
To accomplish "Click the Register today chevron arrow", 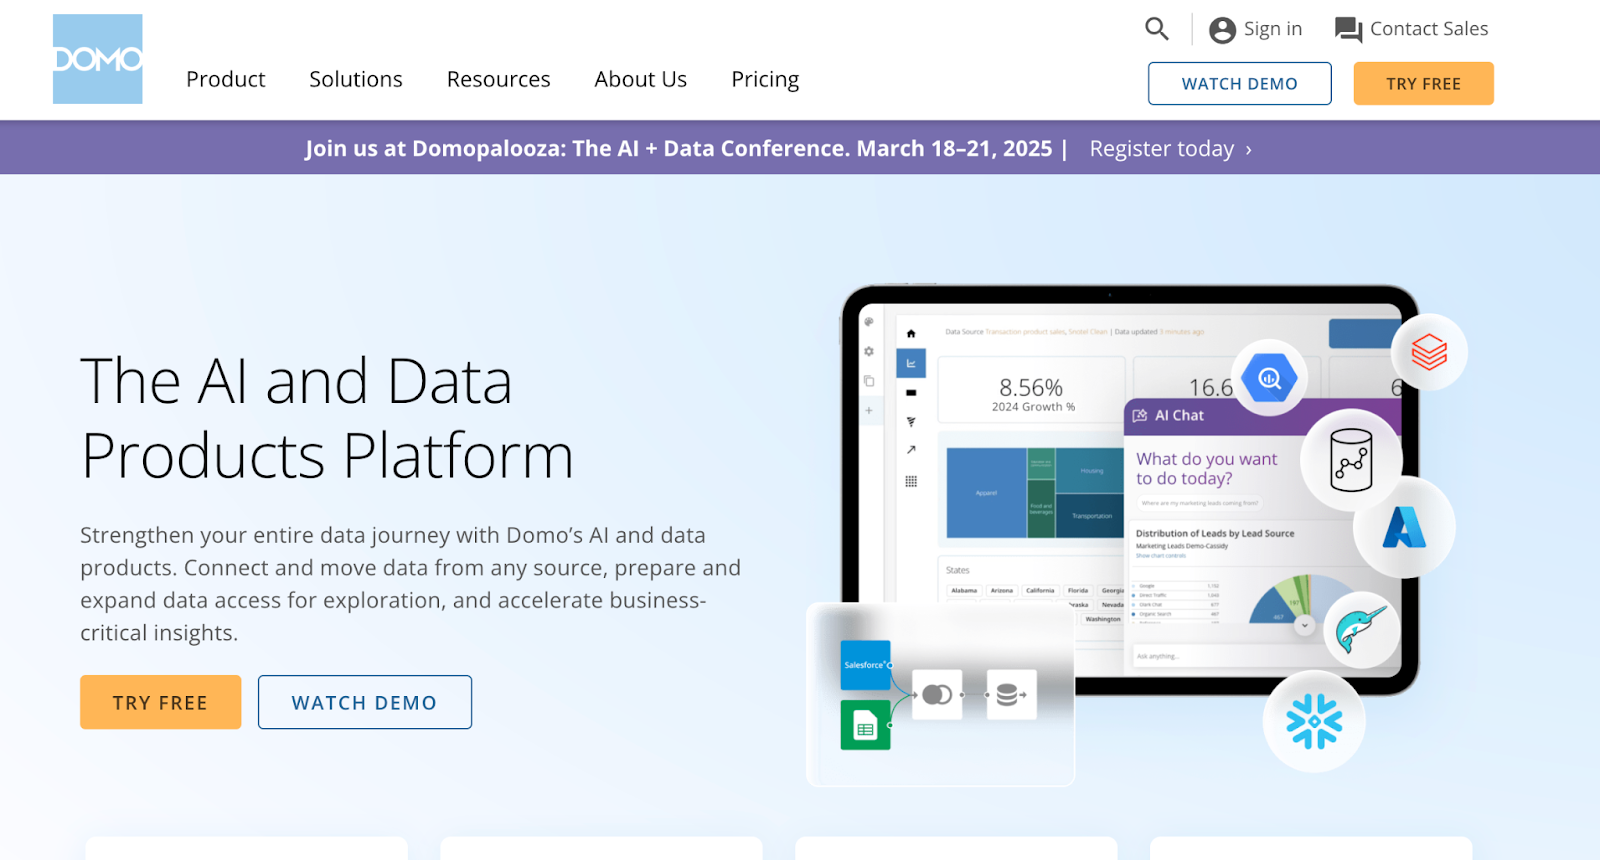I will click(1248, 149).
